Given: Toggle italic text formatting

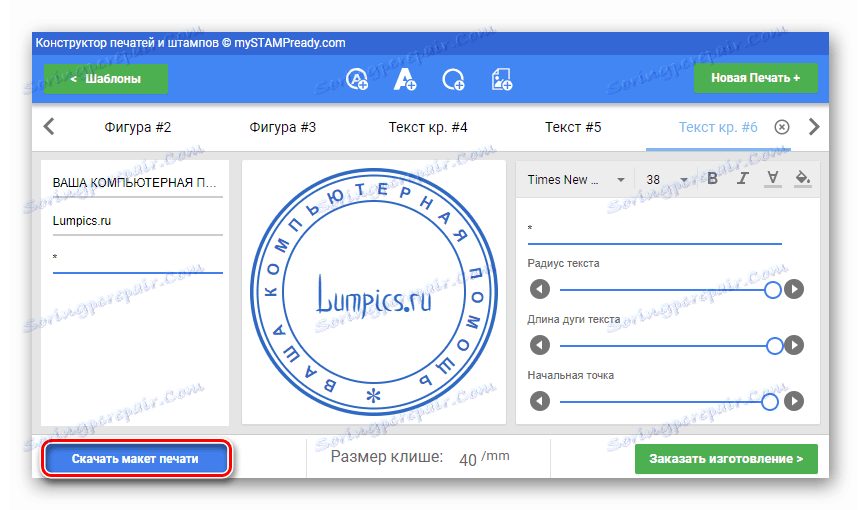Looking at the screenshot, I should pos(742,178).
